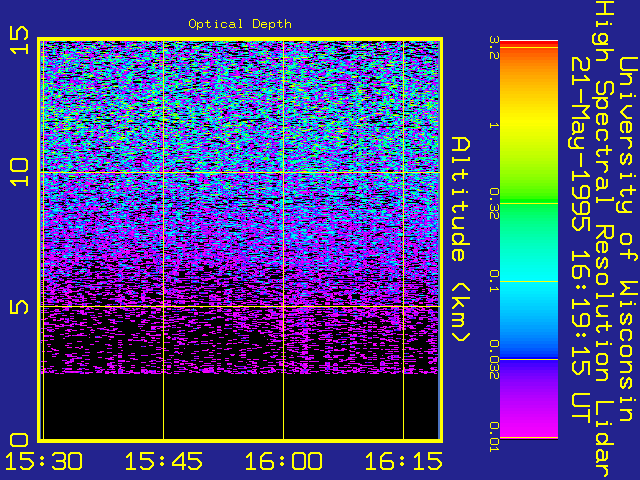The height and width of the screenshot is (480, 640).
Task: Click the 0.32 colorbar scale label
Action: [x=494, y=203]
